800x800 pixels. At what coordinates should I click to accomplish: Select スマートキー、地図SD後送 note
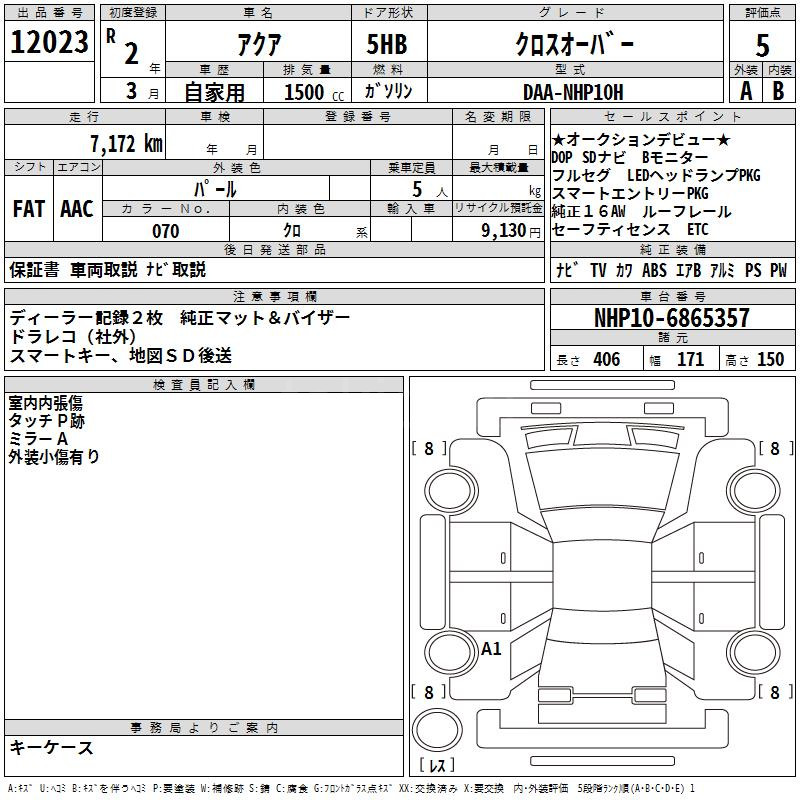click(120, 356)
